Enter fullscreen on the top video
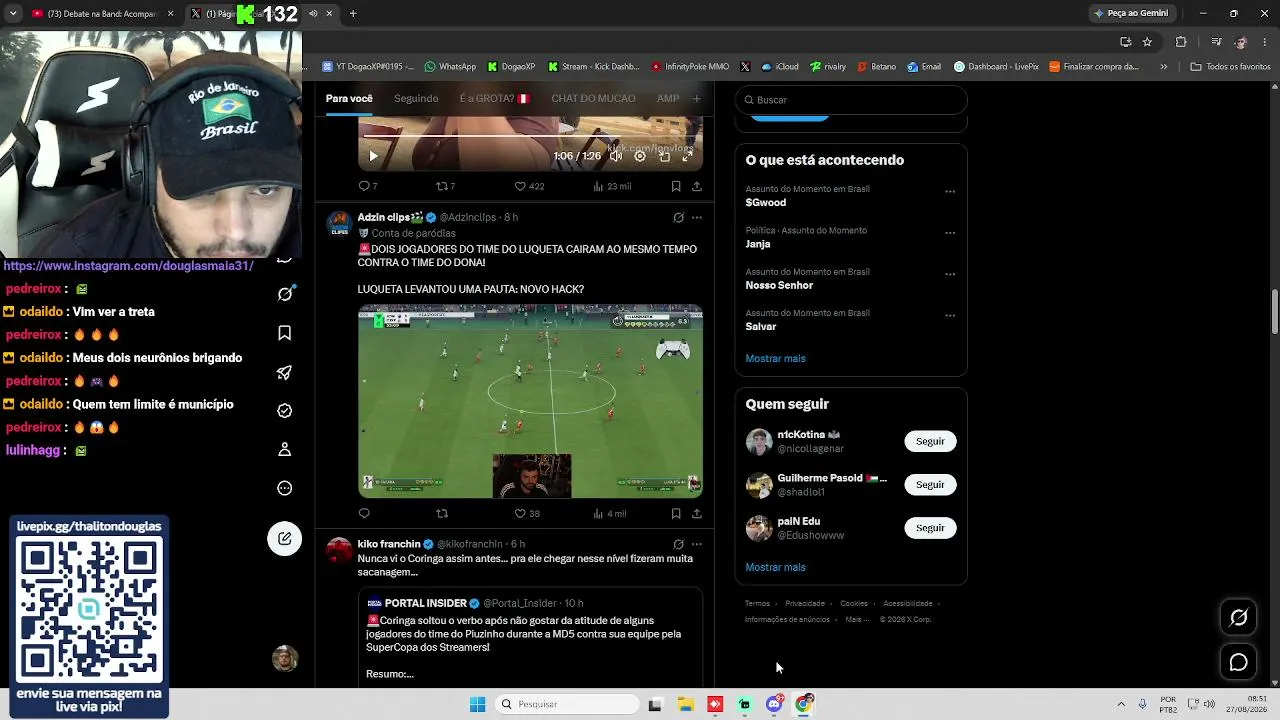 [687, 156]
